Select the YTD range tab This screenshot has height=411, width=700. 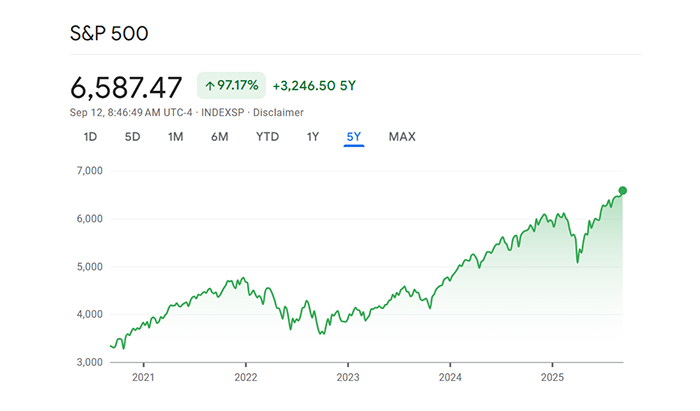267,137
